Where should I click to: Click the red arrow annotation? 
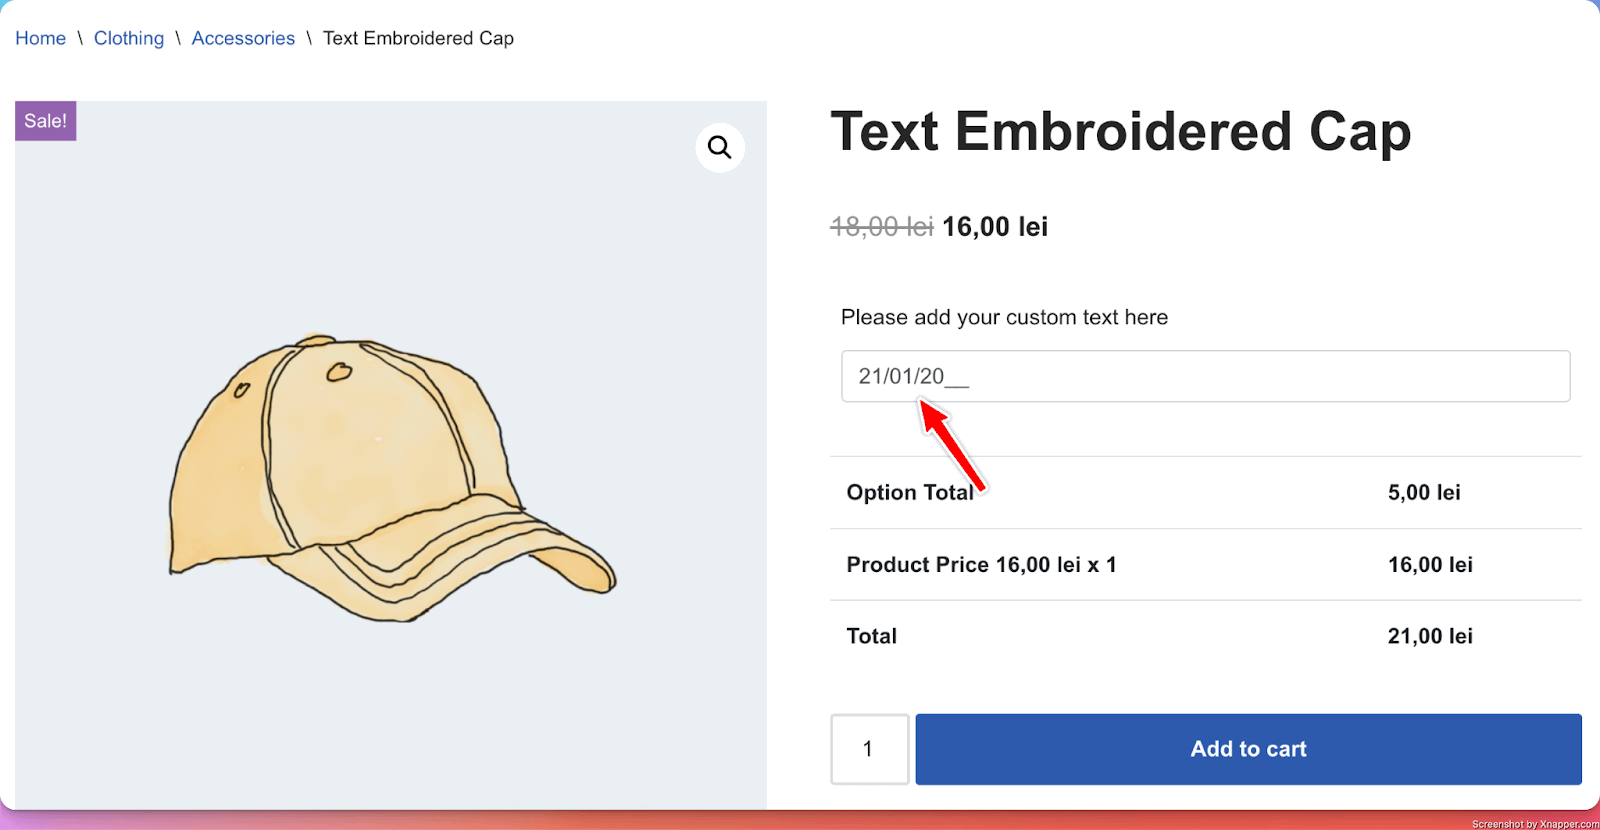[x=952, y=445]
